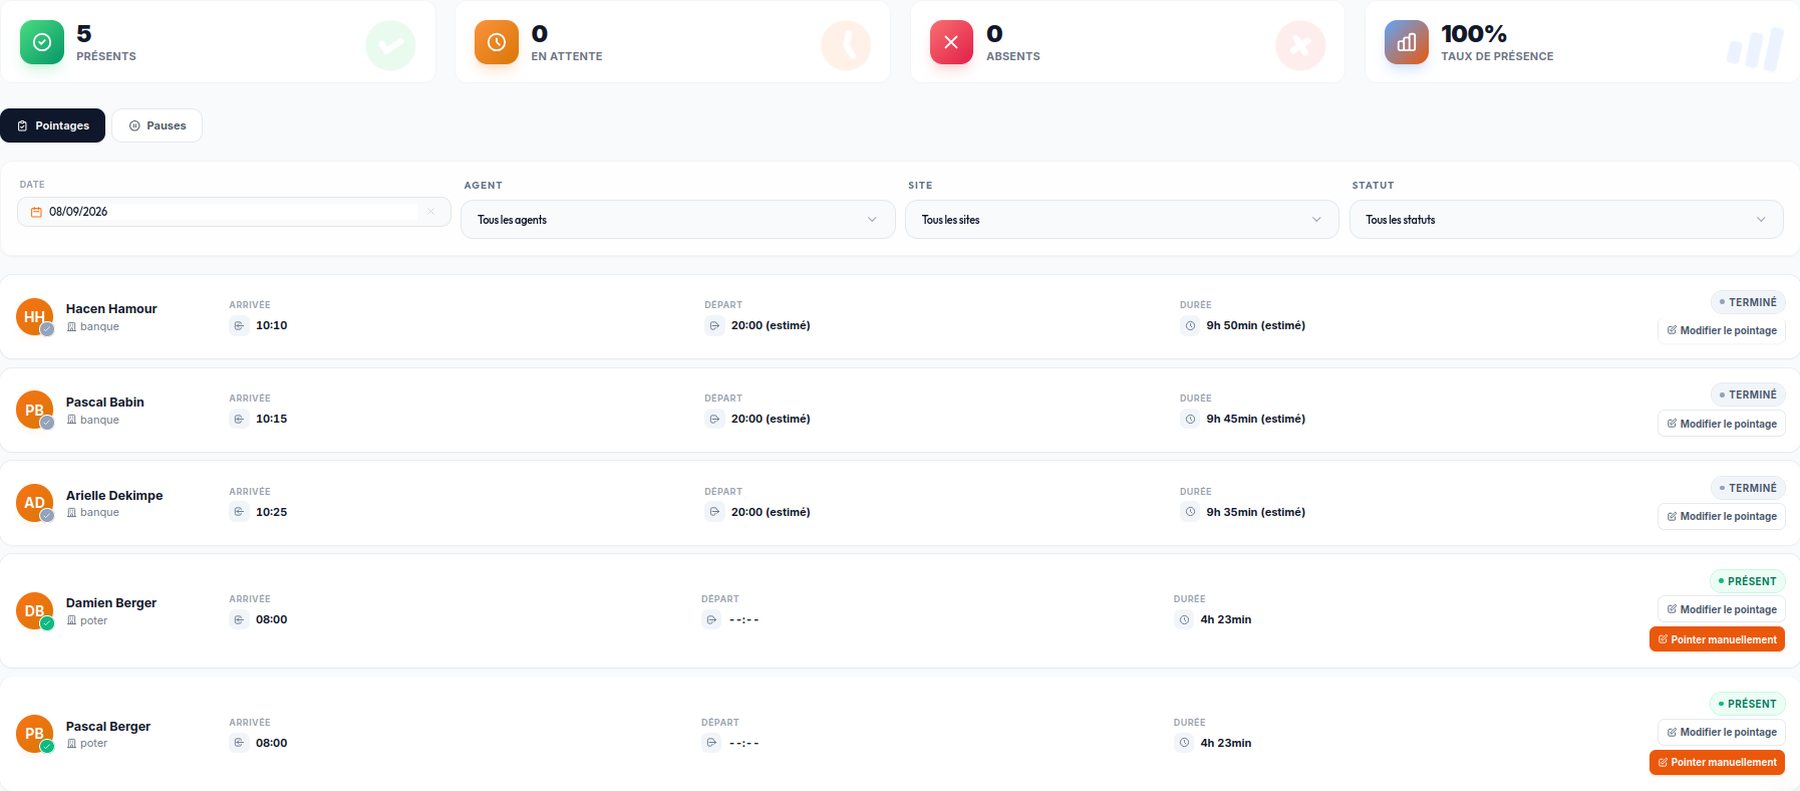Open the Tous les statuts dropdown
The image size is (1800, 791).
(1566, 220)
